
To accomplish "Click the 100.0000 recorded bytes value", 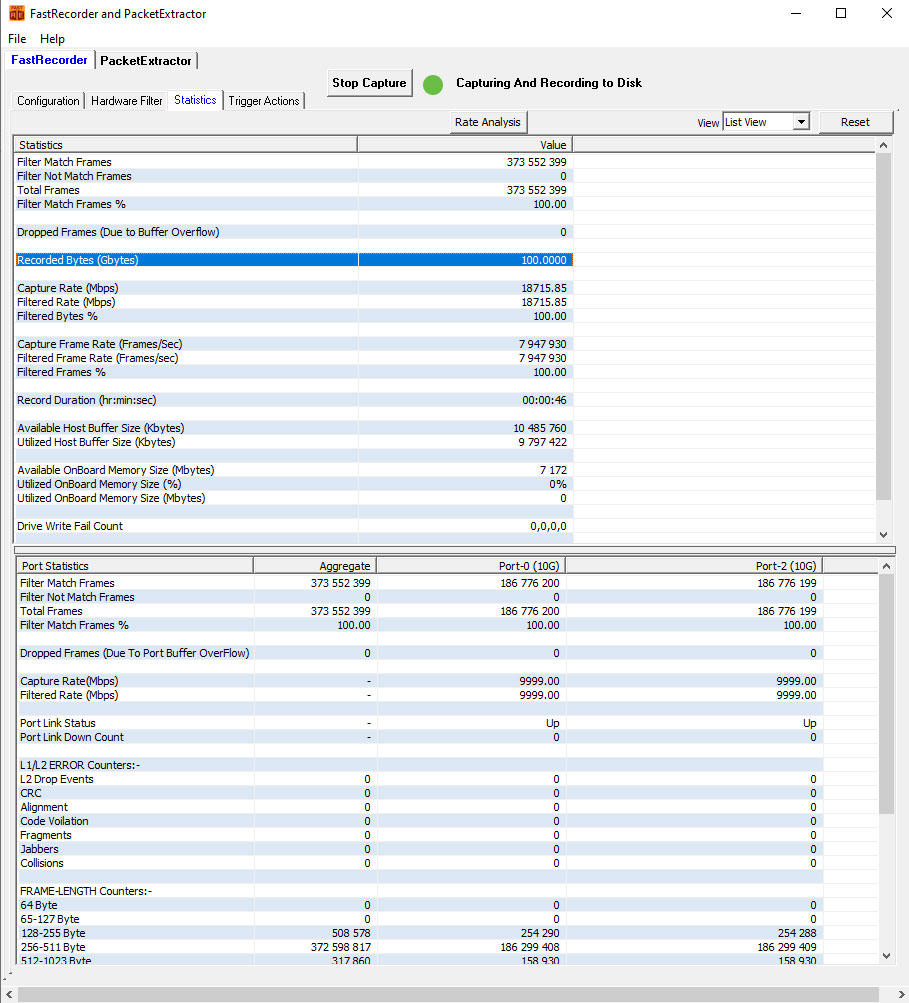I will tap(544, 260).
